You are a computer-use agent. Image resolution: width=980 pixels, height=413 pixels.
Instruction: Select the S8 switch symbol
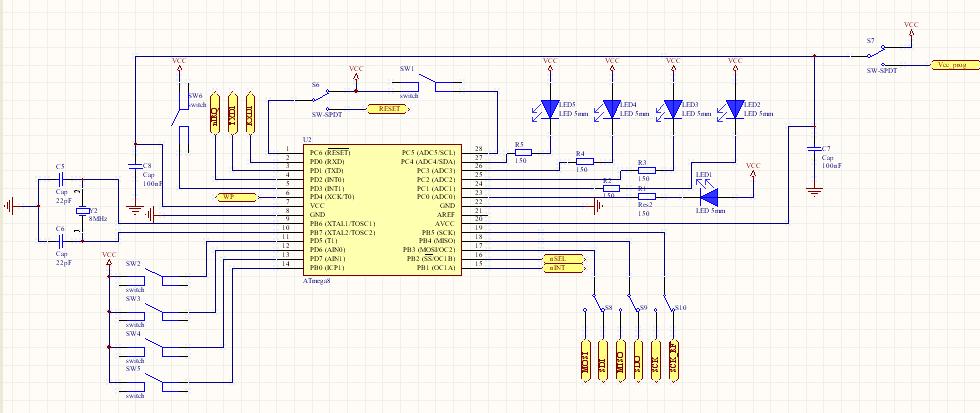[594, 302]
